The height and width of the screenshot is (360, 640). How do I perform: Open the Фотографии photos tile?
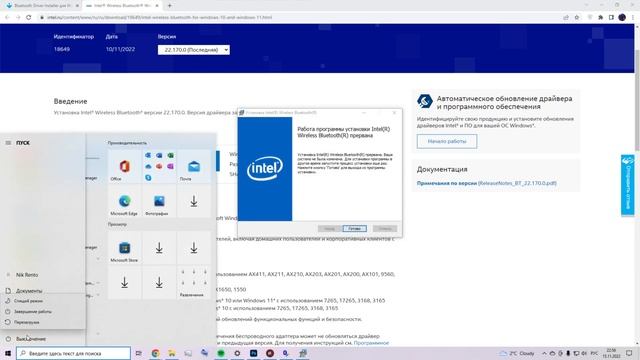tap(159, 201)
